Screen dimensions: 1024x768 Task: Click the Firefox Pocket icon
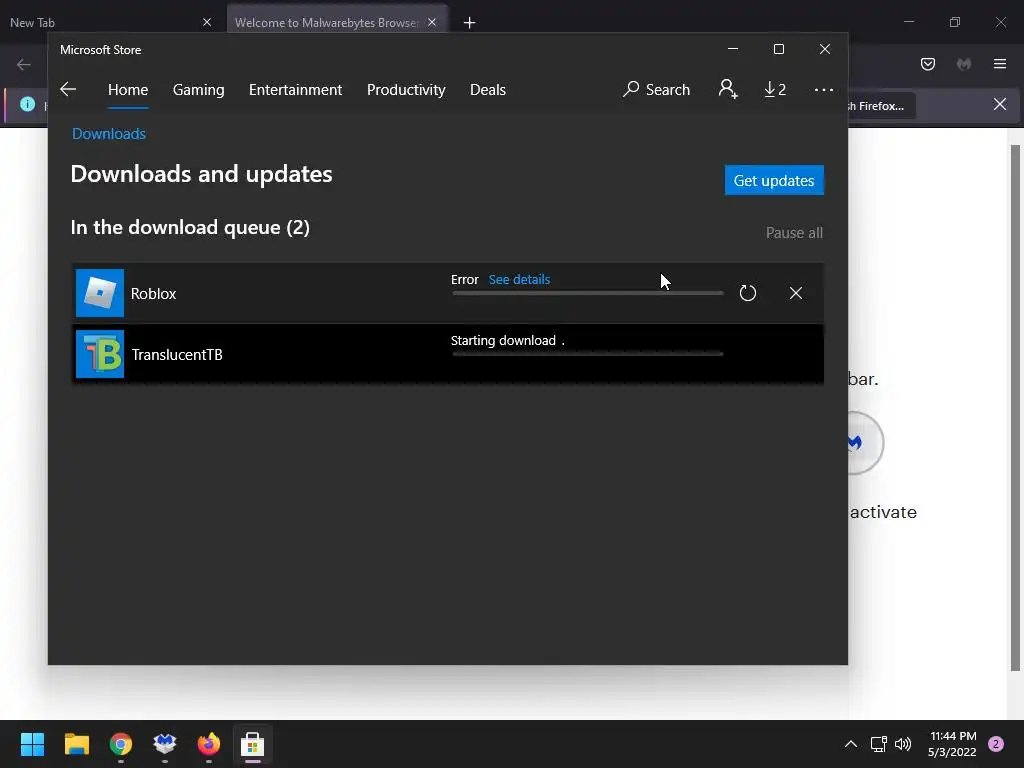(x=928, y=64)
